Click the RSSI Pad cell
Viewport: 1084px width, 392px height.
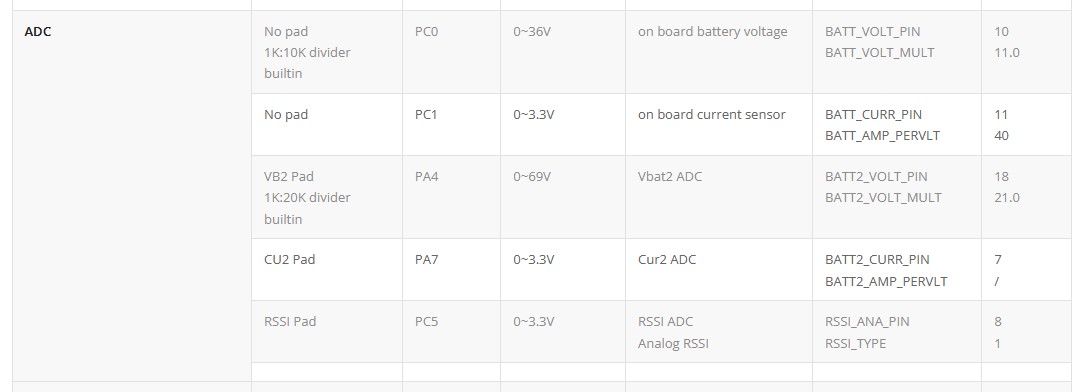327,332
